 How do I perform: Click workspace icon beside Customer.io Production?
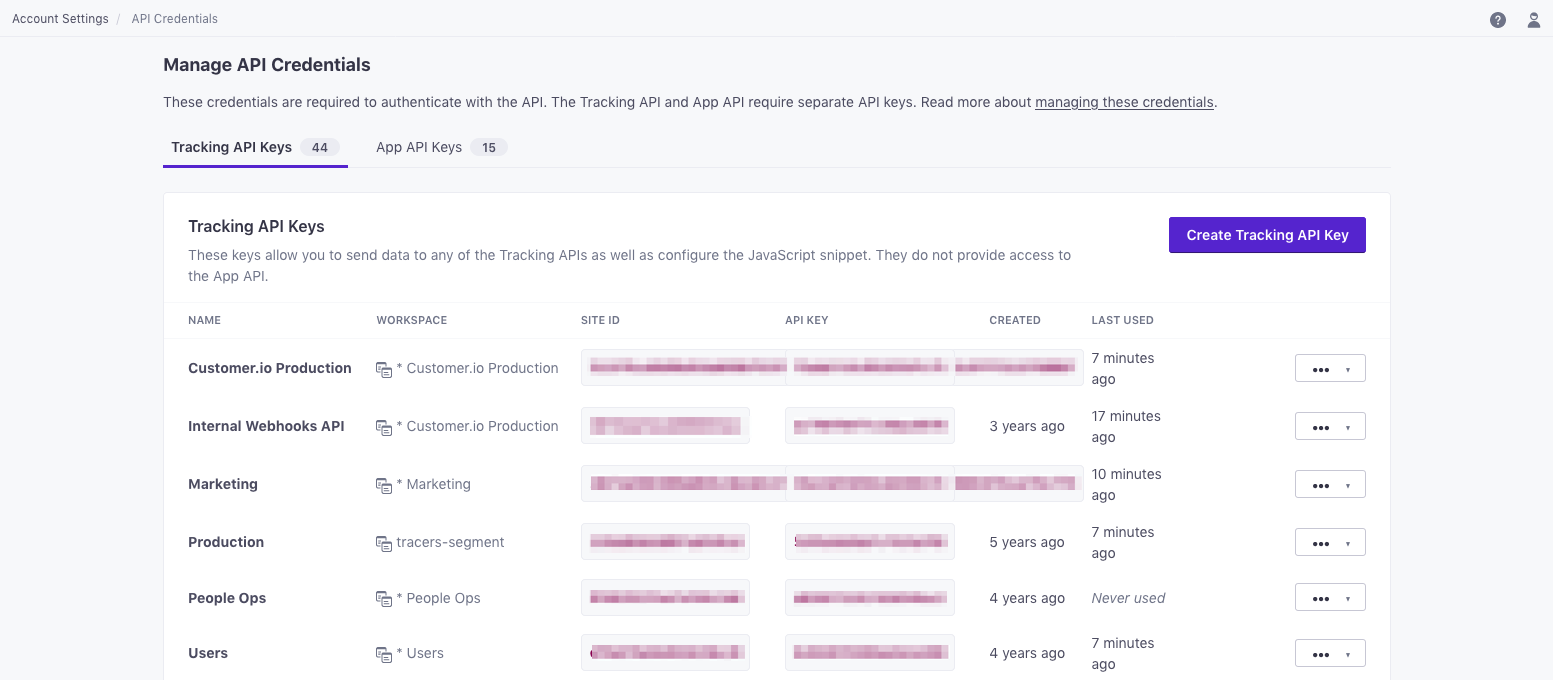[x=384, y=369]
